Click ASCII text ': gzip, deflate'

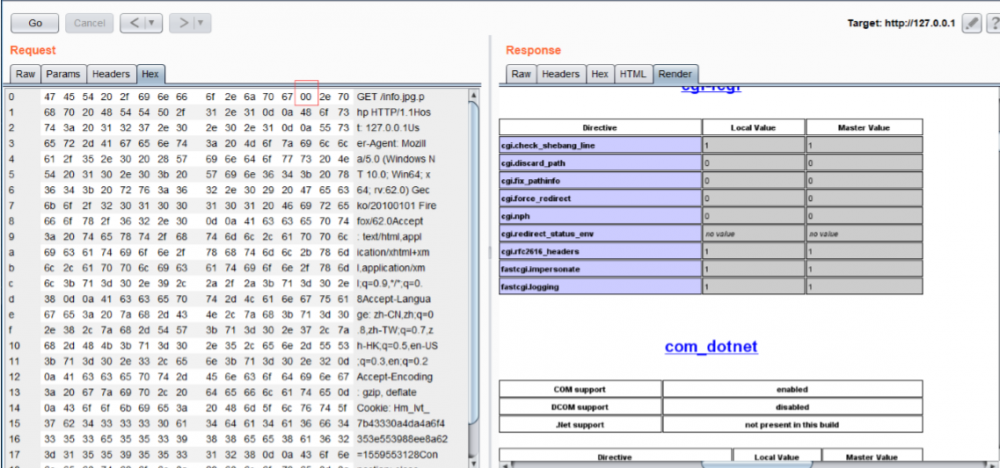pyautogui.click(x=387, y=393)
